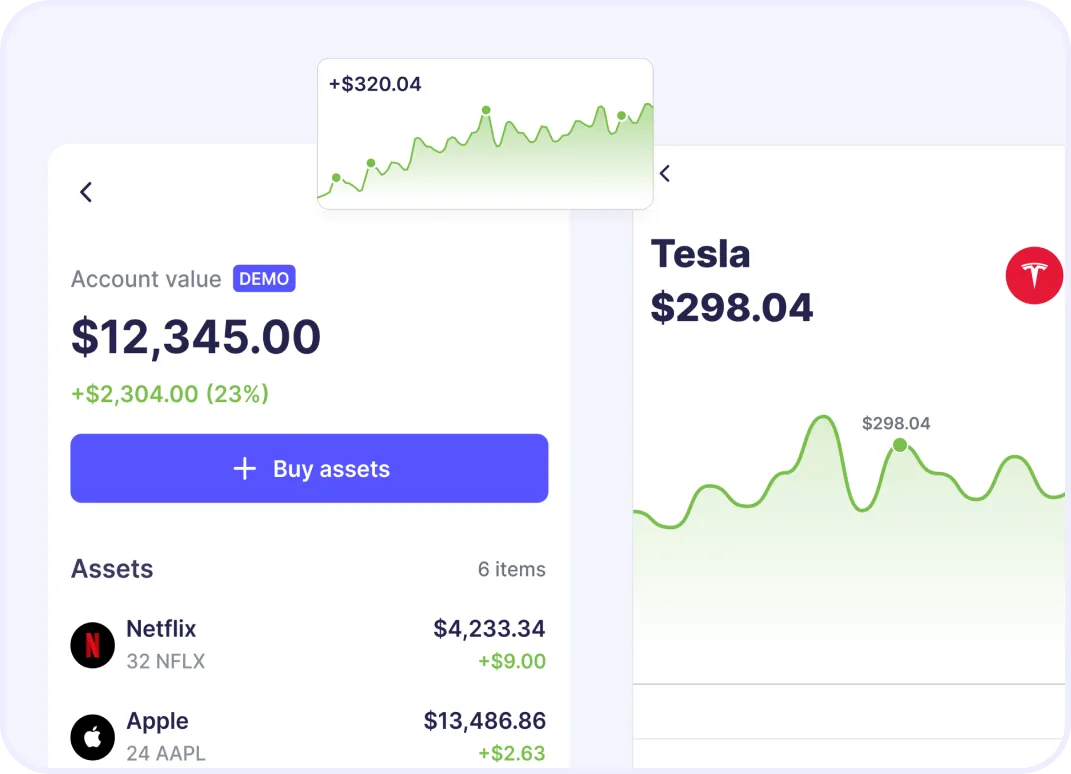Click the $12,345.00 account value
Viewport: 1071px width, 774px height.
[x=196, y=337]
